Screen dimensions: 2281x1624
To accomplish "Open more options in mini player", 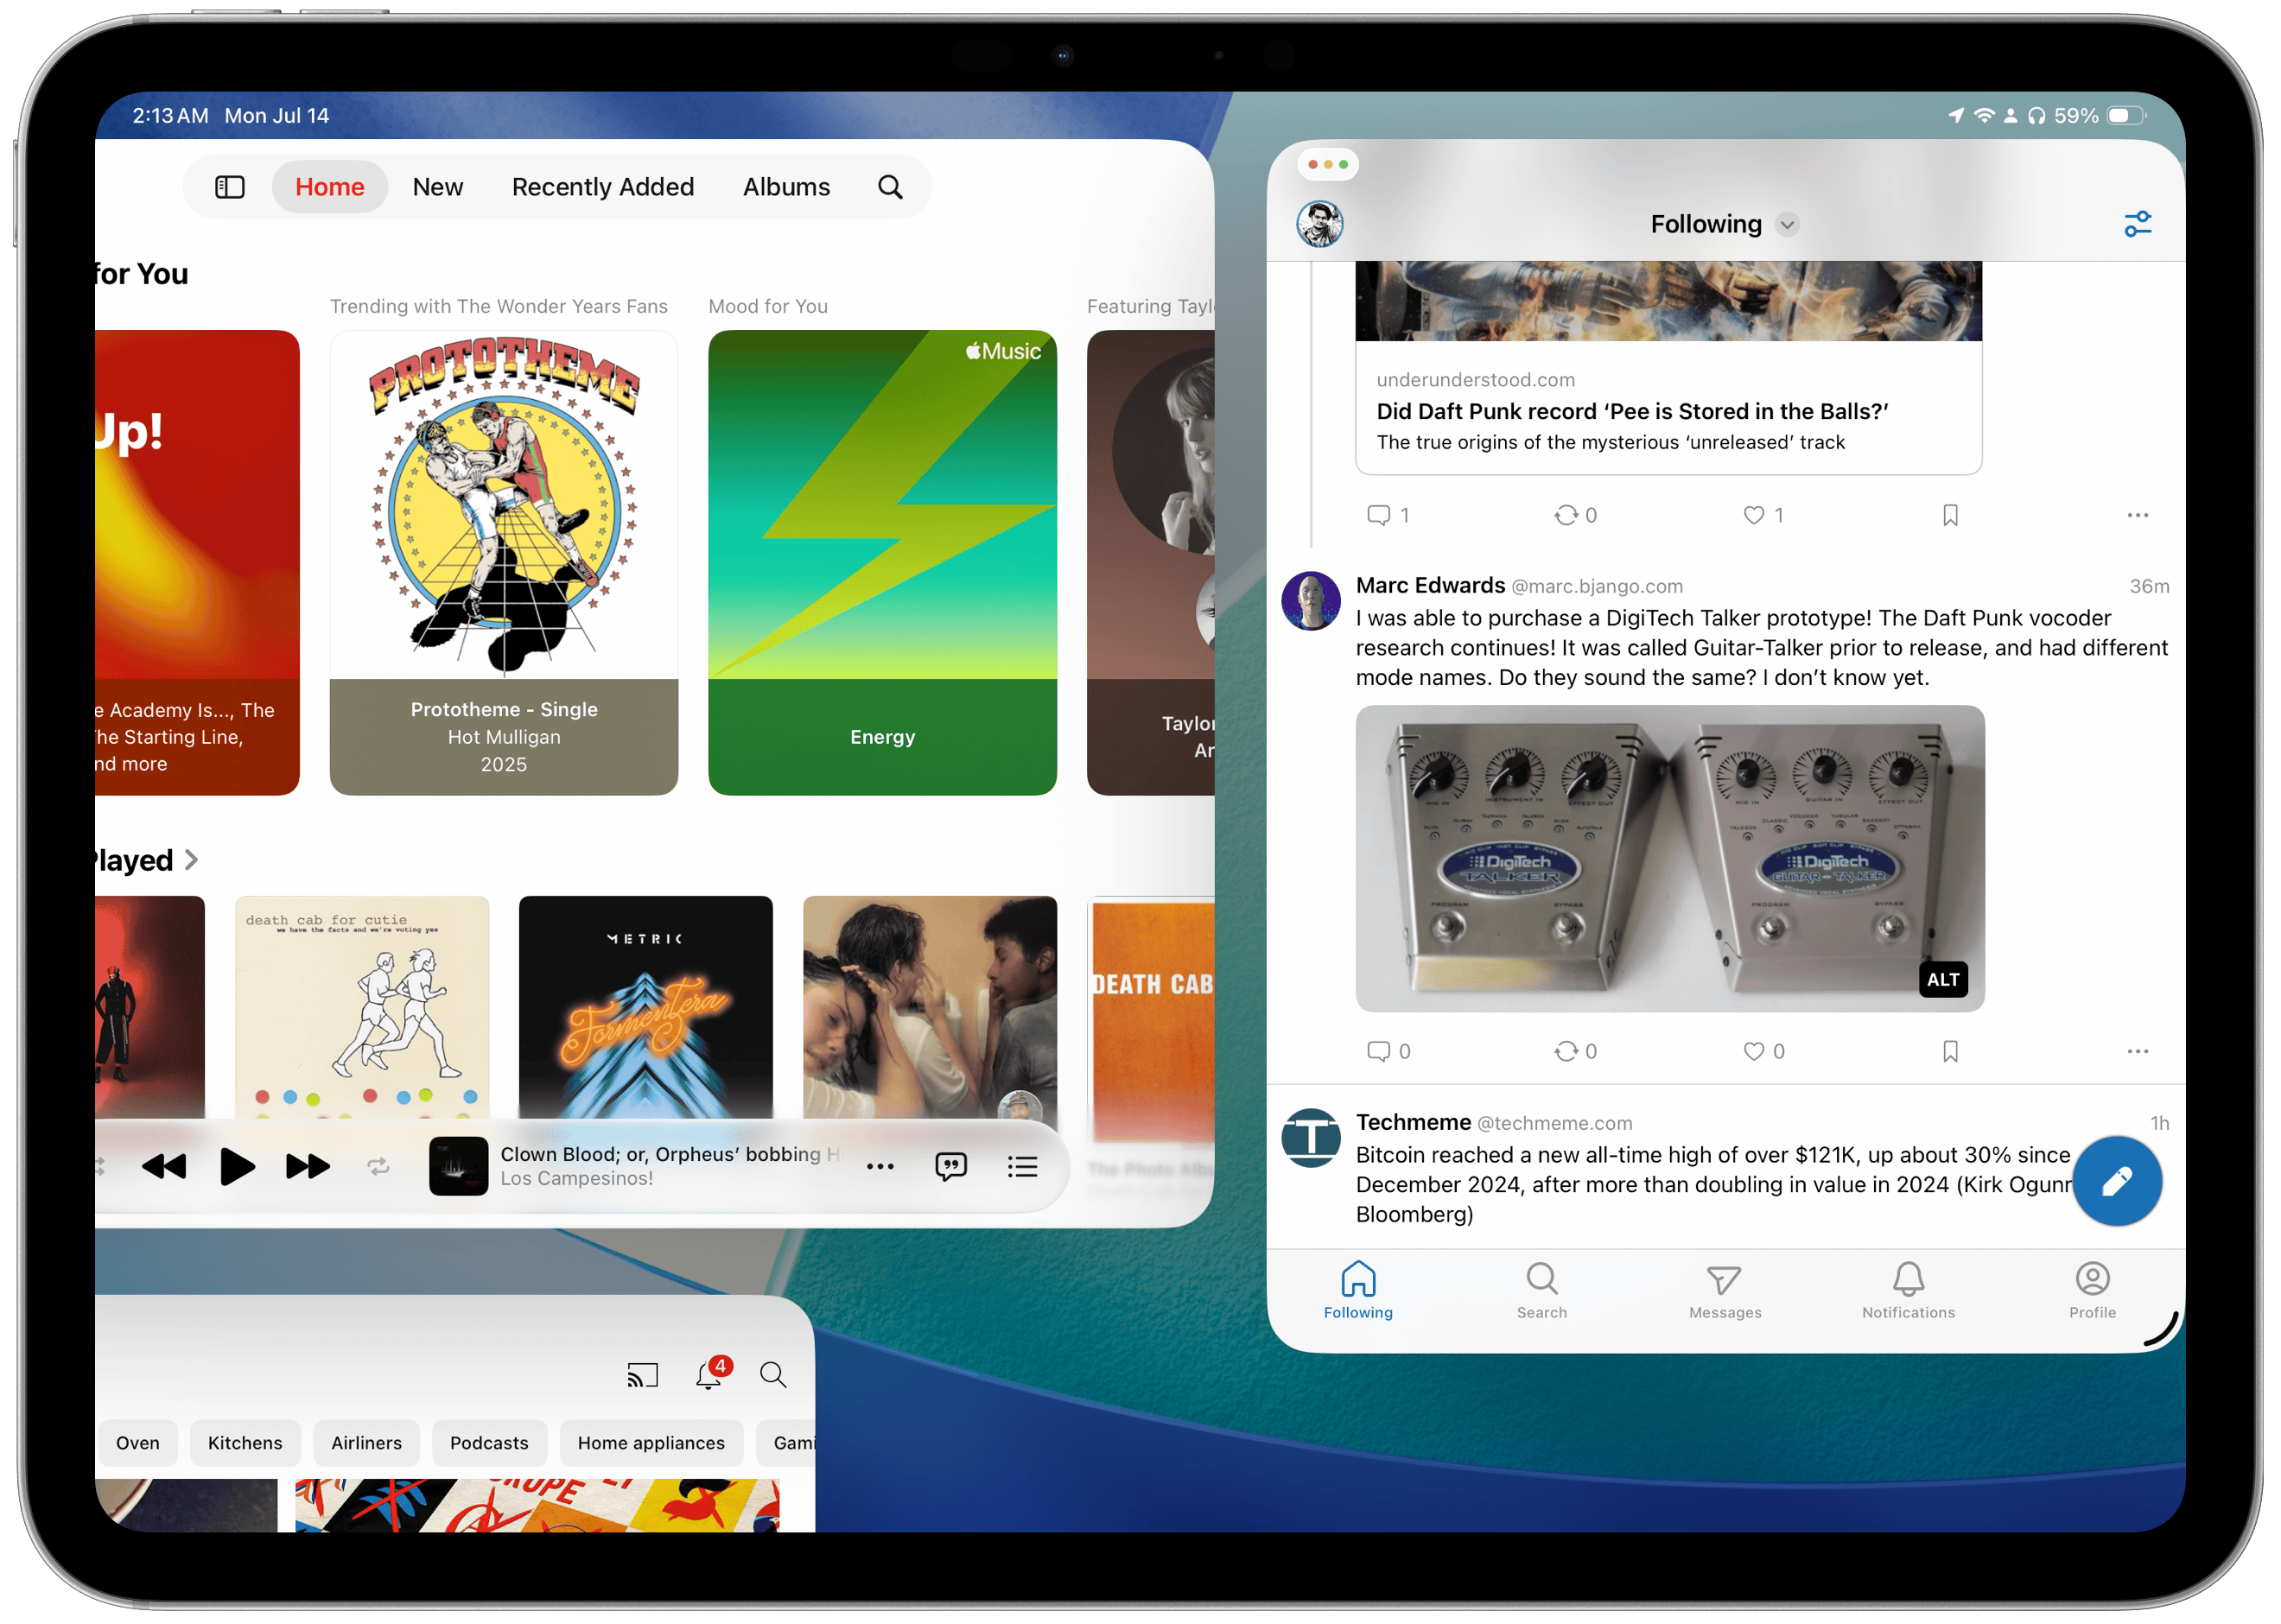I will pyautogui.click(x=880, y=1167).
